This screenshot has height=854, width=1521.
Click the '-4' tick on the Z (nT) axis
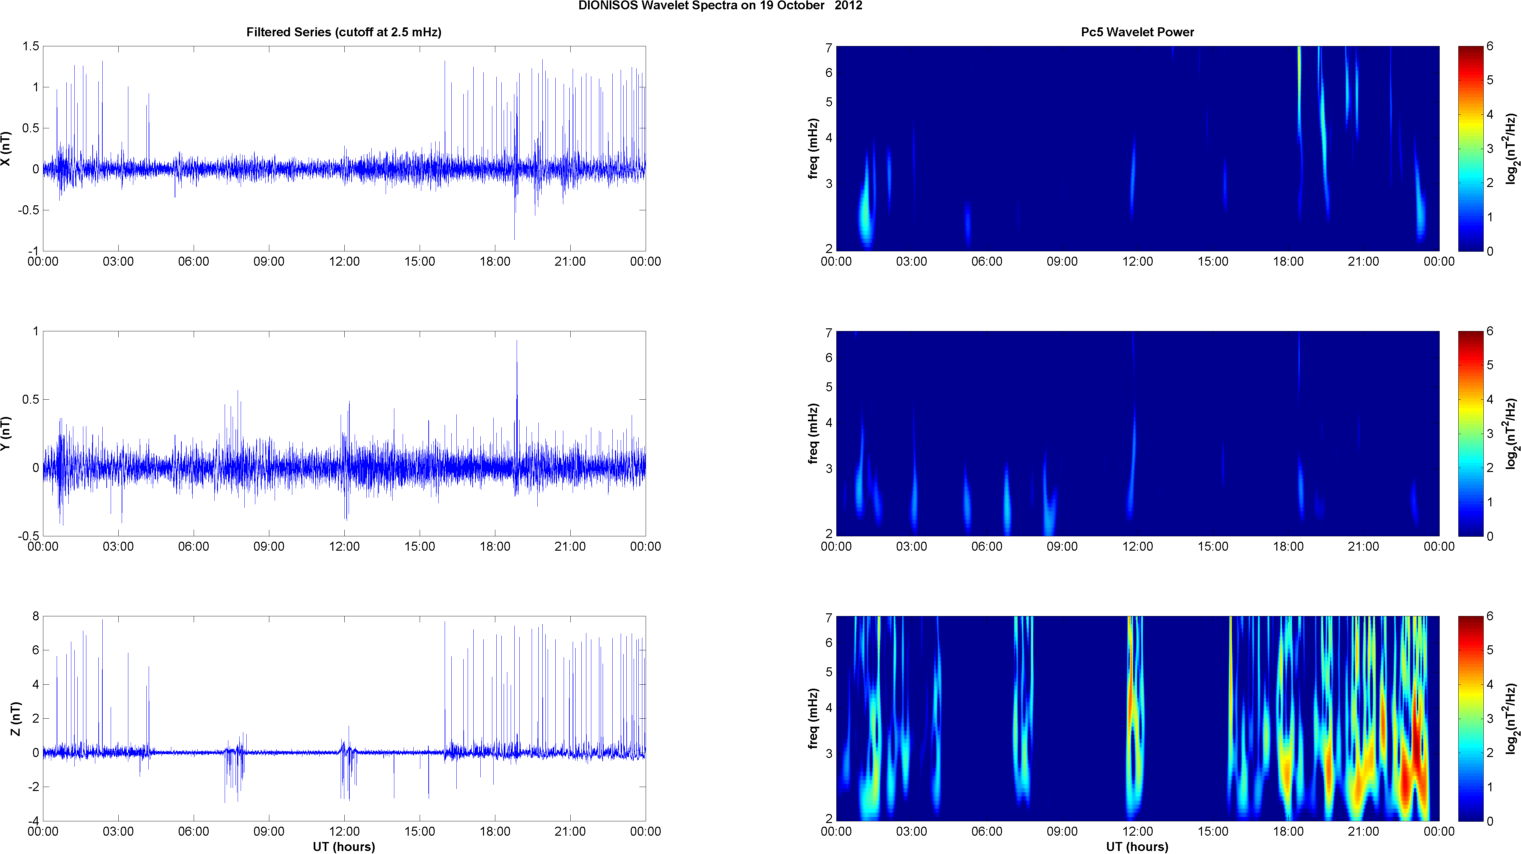[33, 822]
